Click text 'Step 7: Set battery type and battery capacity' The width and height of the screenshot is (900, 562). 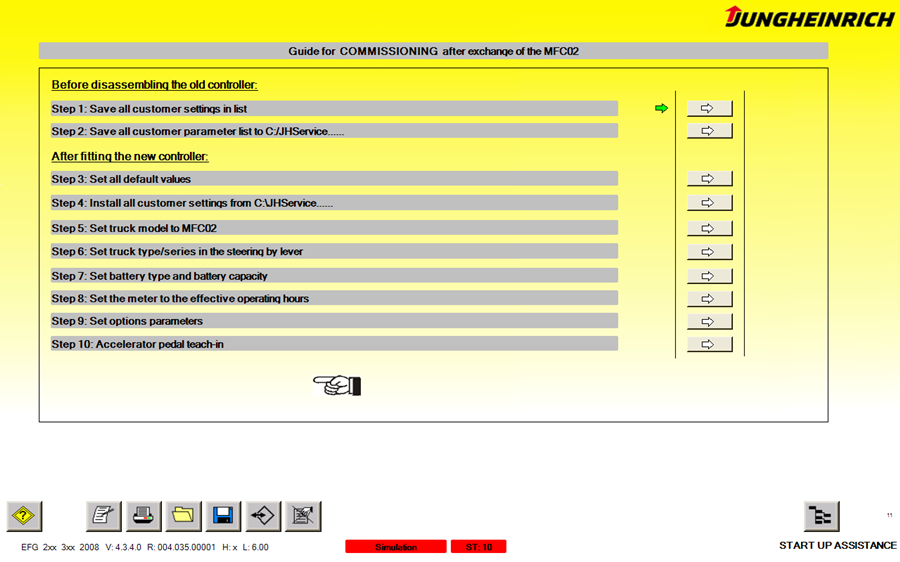(x=160, y=276)
